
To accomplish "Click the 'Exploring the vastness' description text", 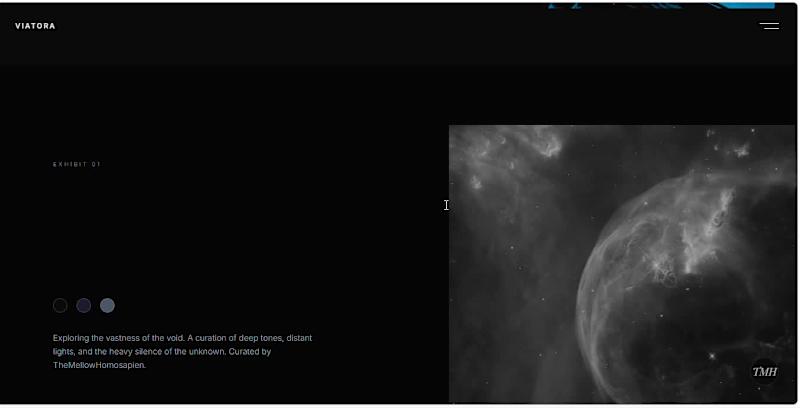I will (182, 351).
